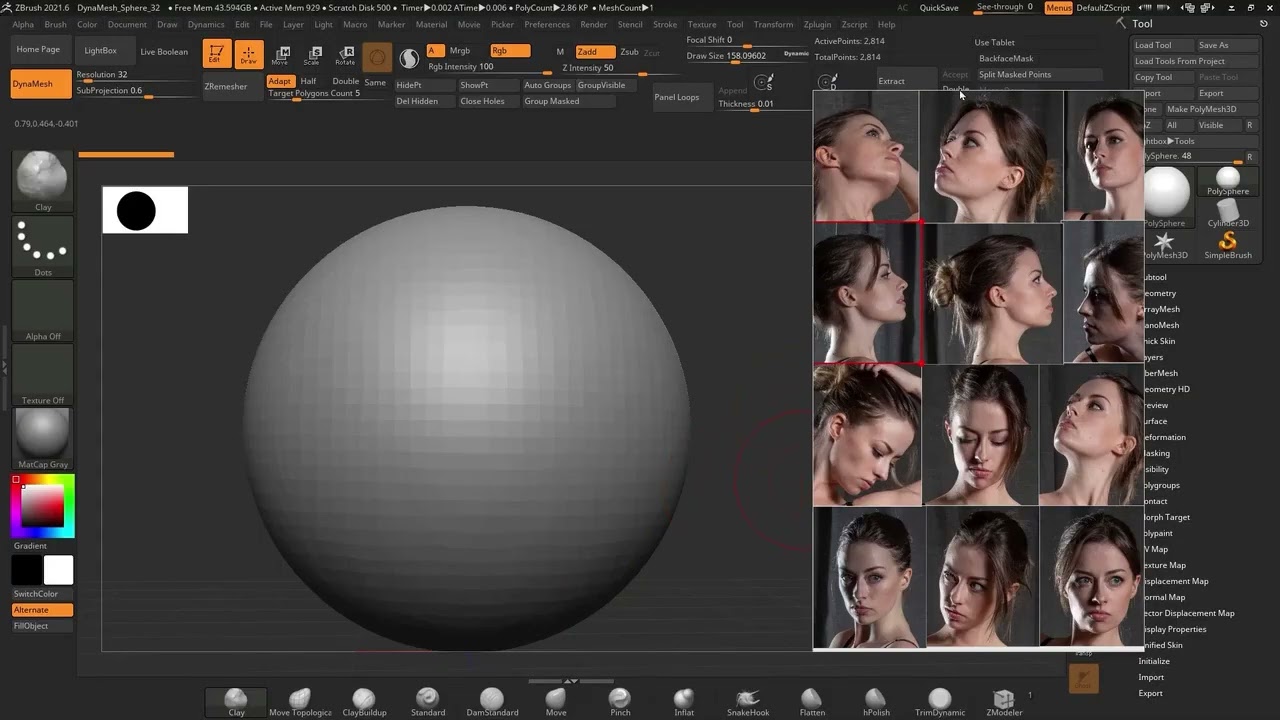Choose the Cylinder3D tool
The width and height of the screenshot is (1280, 720).
click(x=1227, y=212)
